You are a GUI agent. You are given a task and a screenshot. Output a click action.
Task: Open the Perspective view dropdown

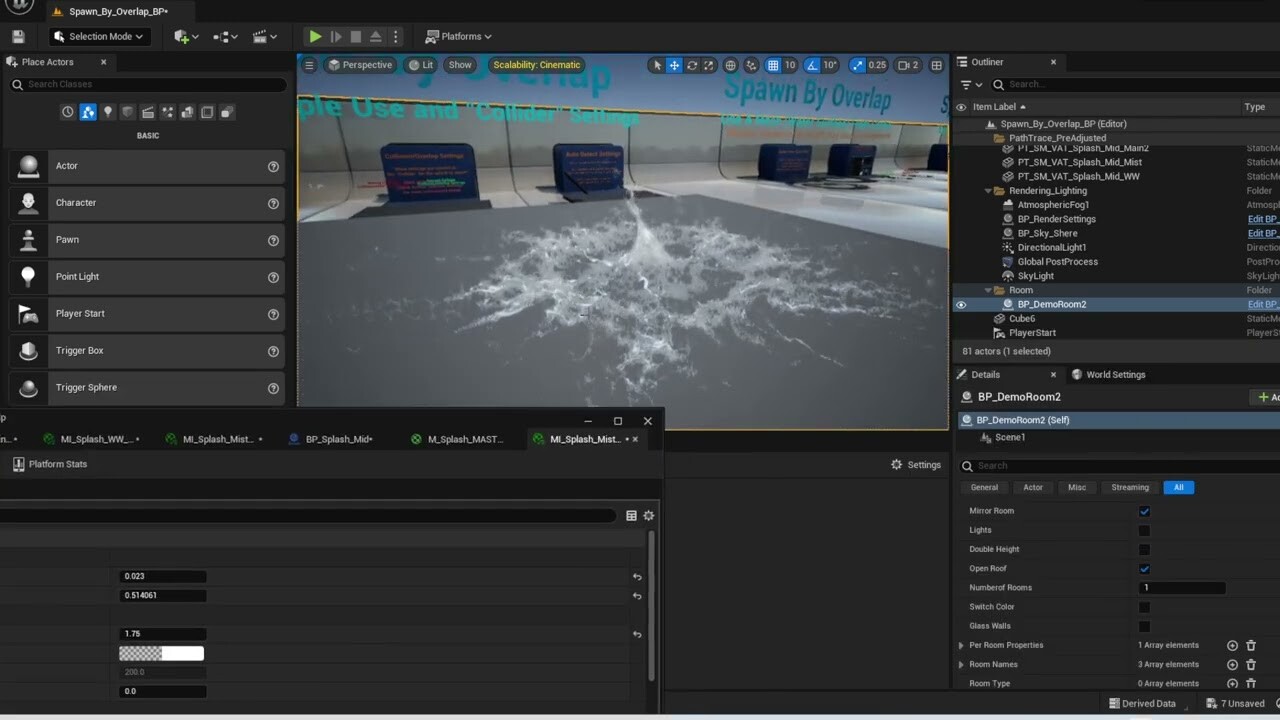360,64
